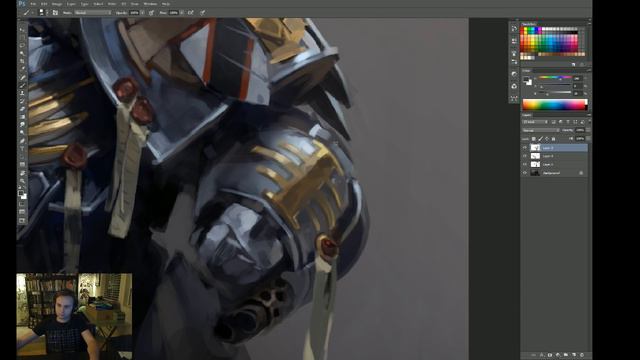Select the Eraser tool
640x360 pixels.
(22, 109)
